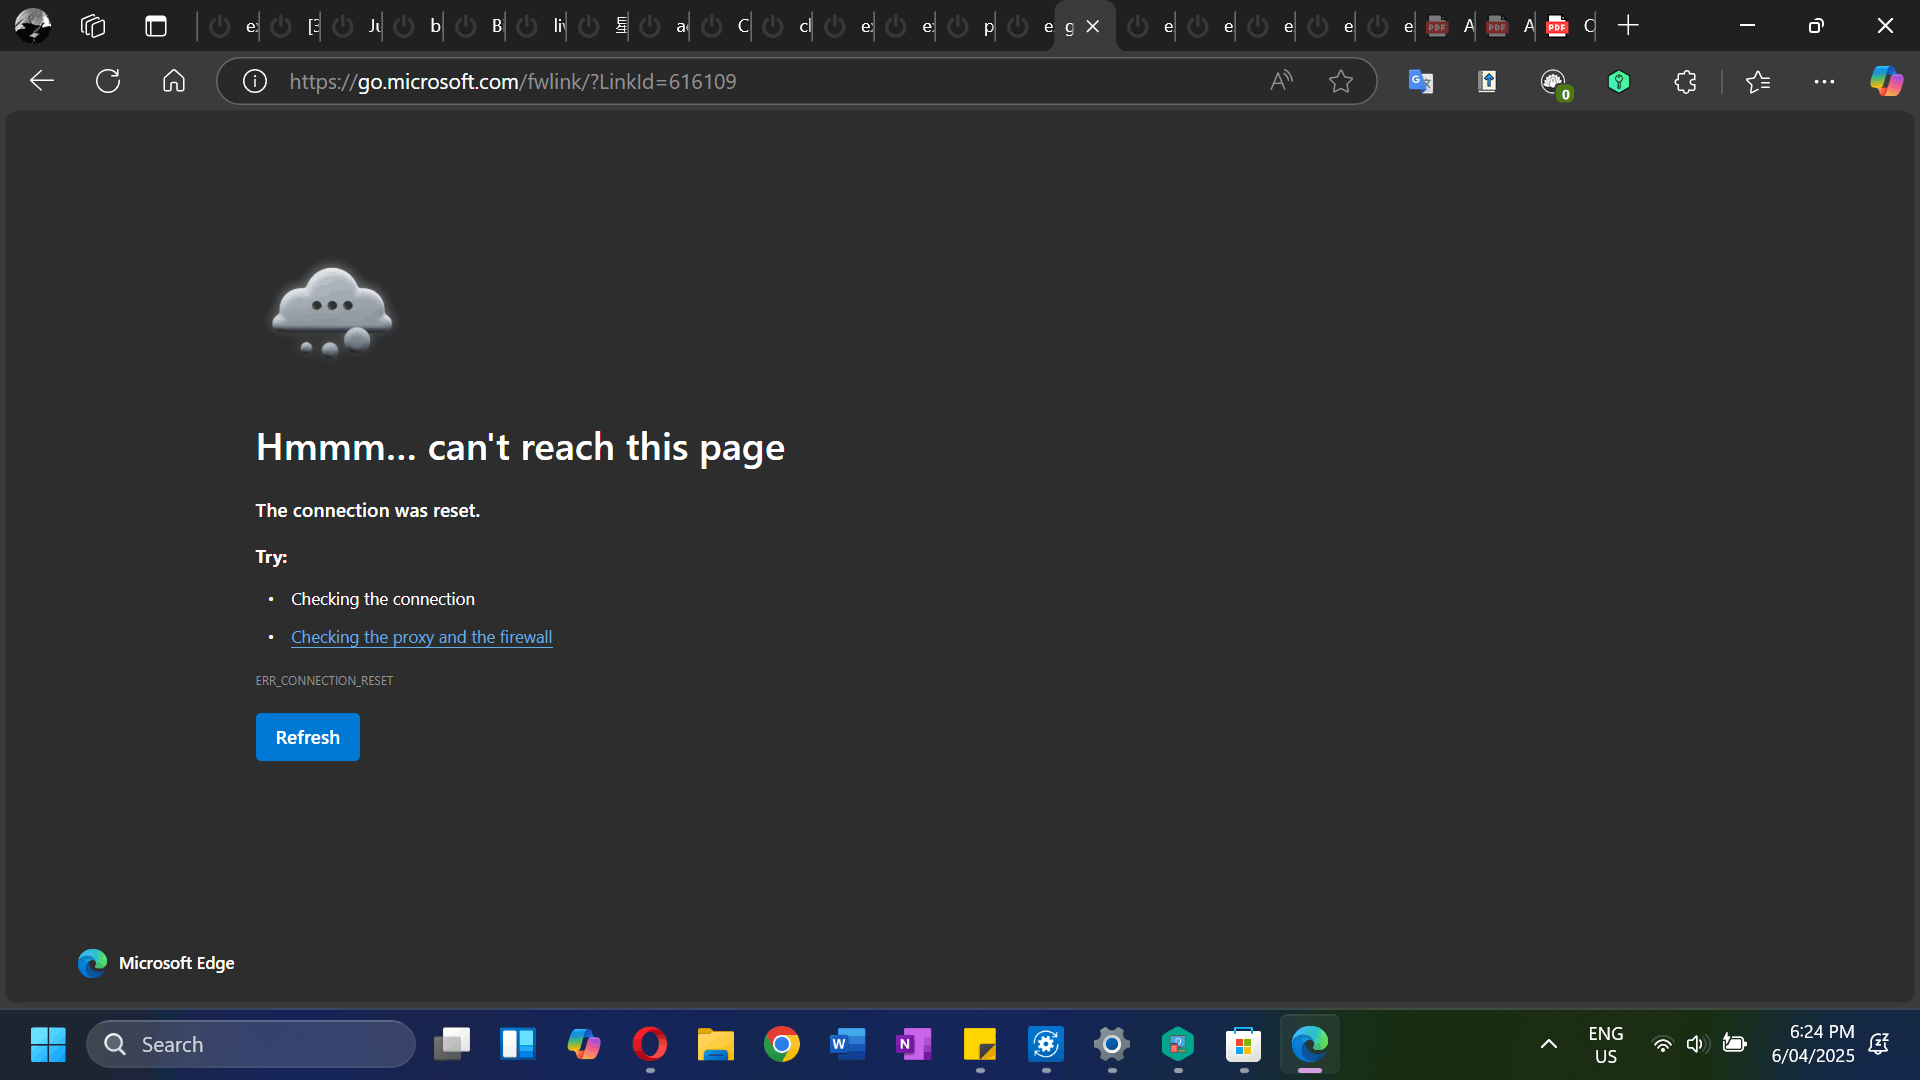Open the Read aloud icon
The width and height of the screenshot is (1920, 1080).
pos(1281,81)
